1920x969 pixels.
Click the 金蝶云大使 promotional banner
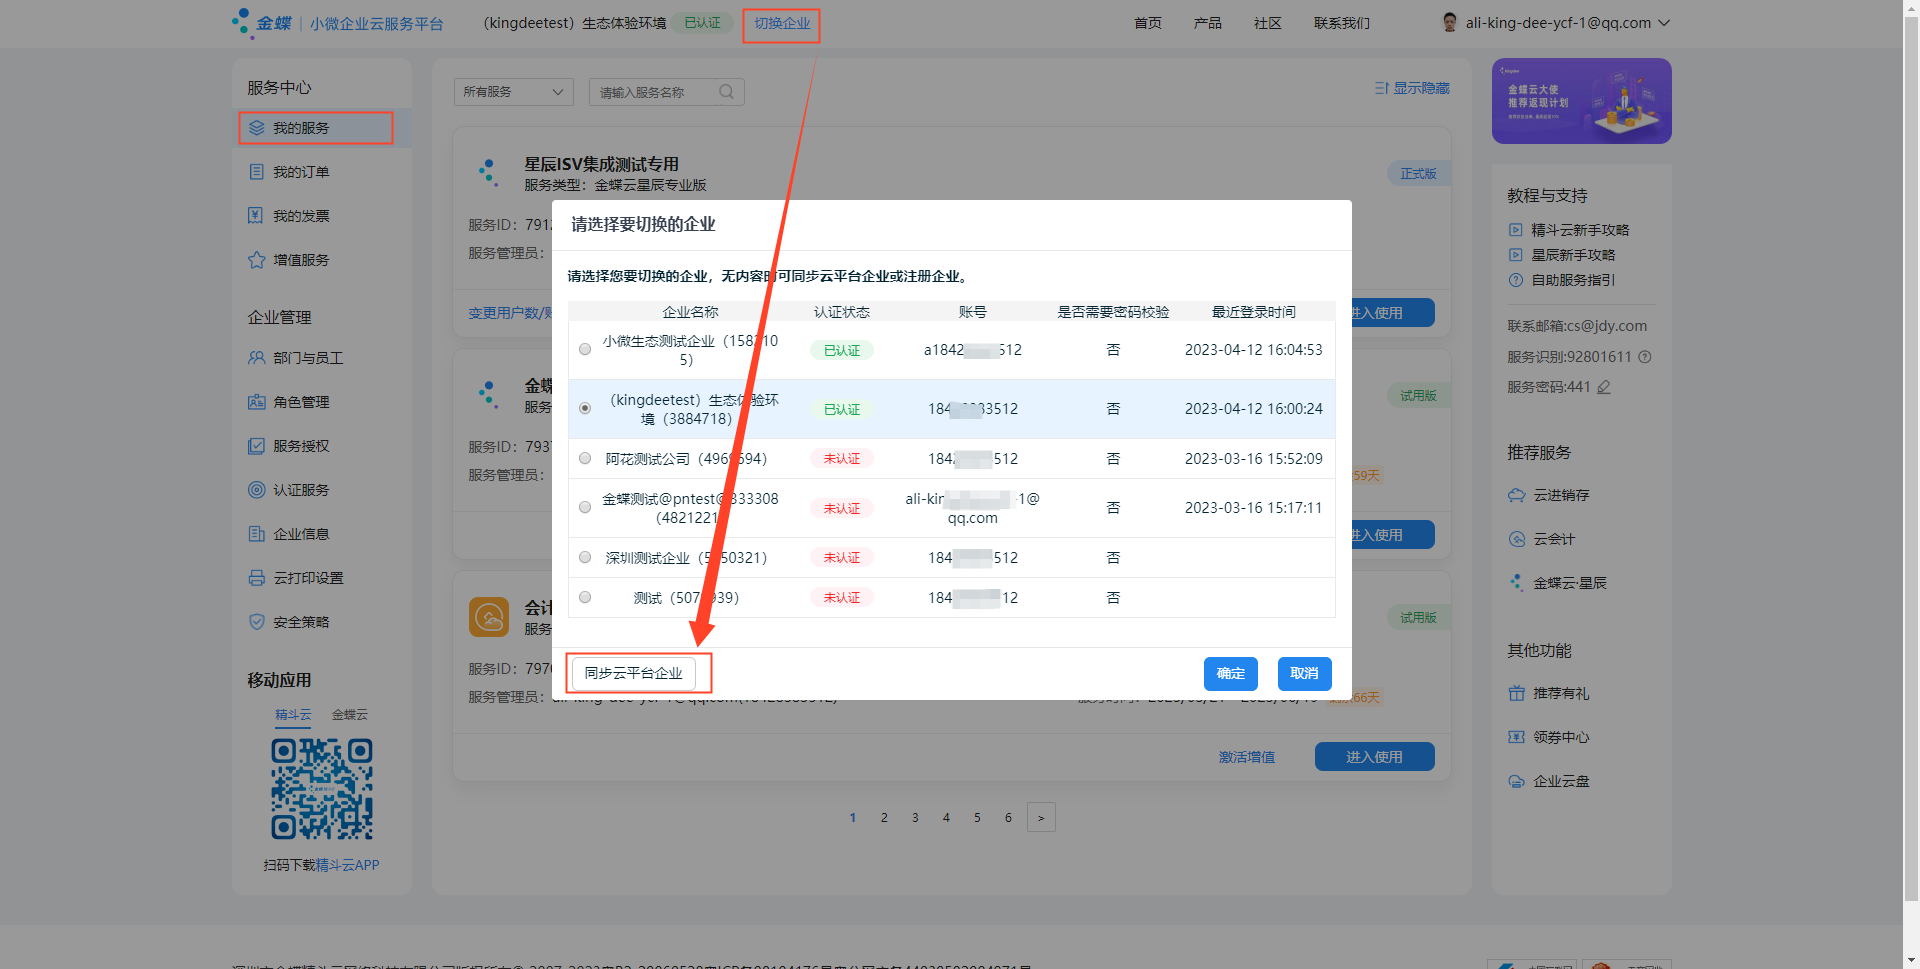click(1582, 101)
